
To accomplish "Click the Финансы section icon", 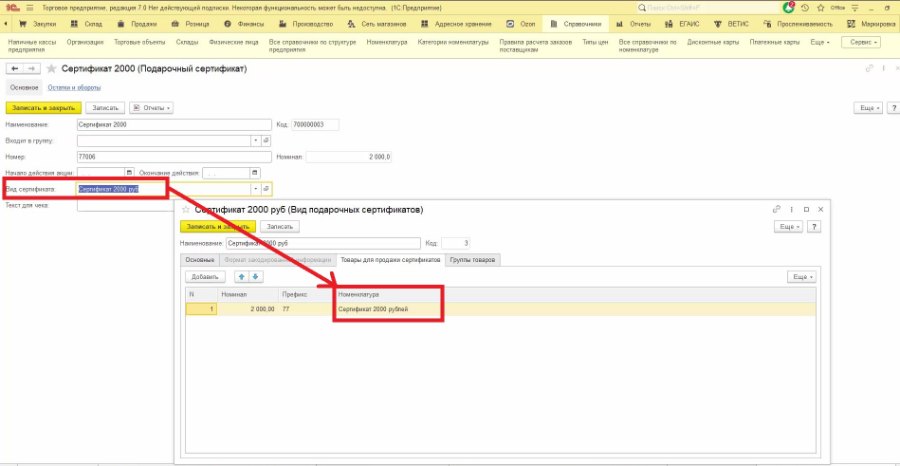I will (227, 24).
